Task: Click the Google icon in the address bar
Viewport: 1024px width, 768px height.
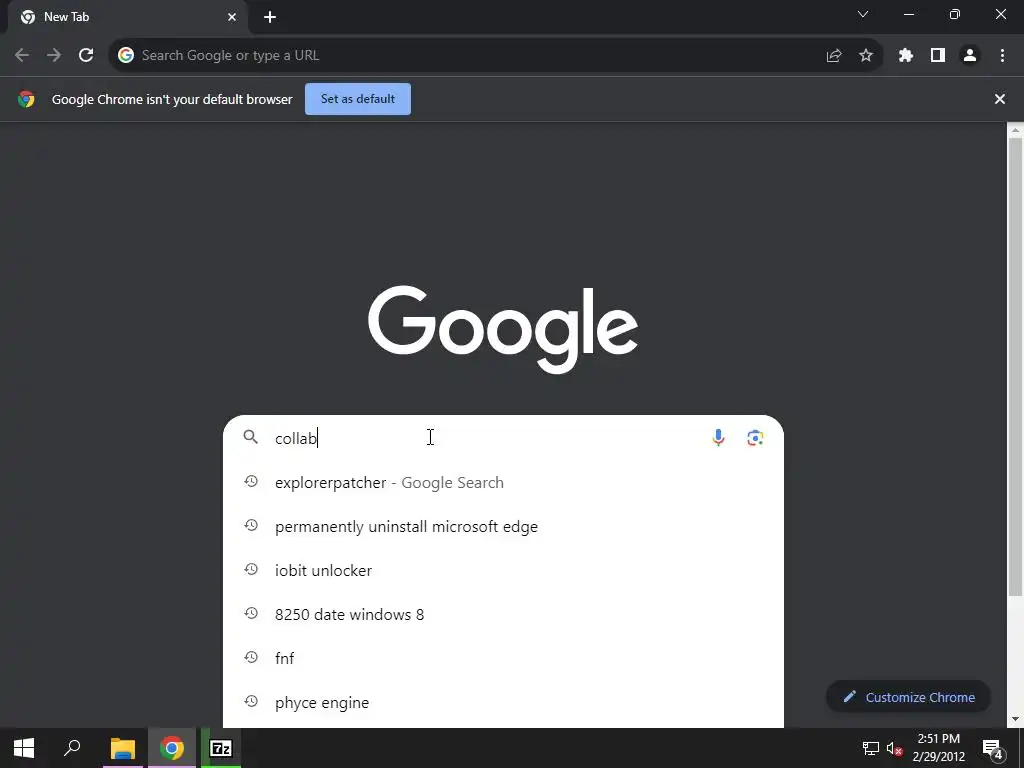Action: [125, 56]
